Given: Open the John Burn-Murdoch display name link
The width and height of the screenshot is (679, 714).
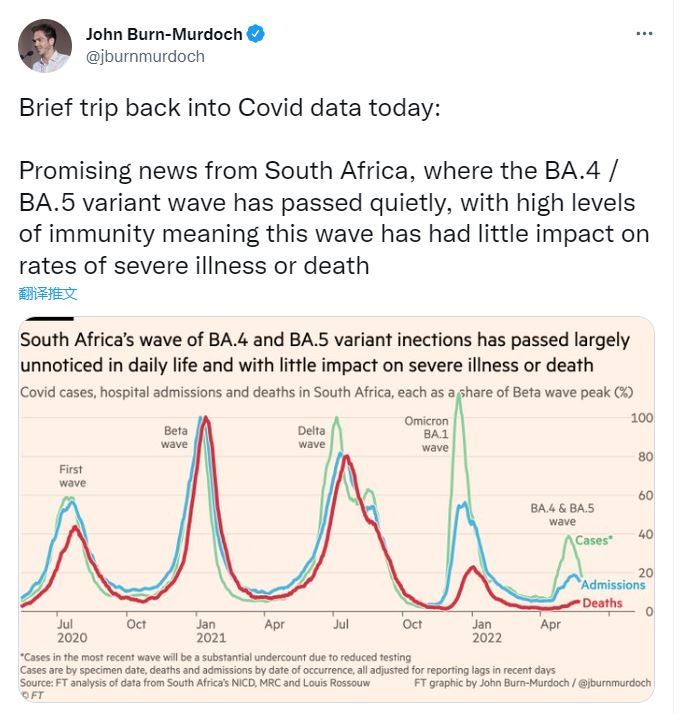Looking at the screenshot, I should pyautogui.click(x=164, y=34).
